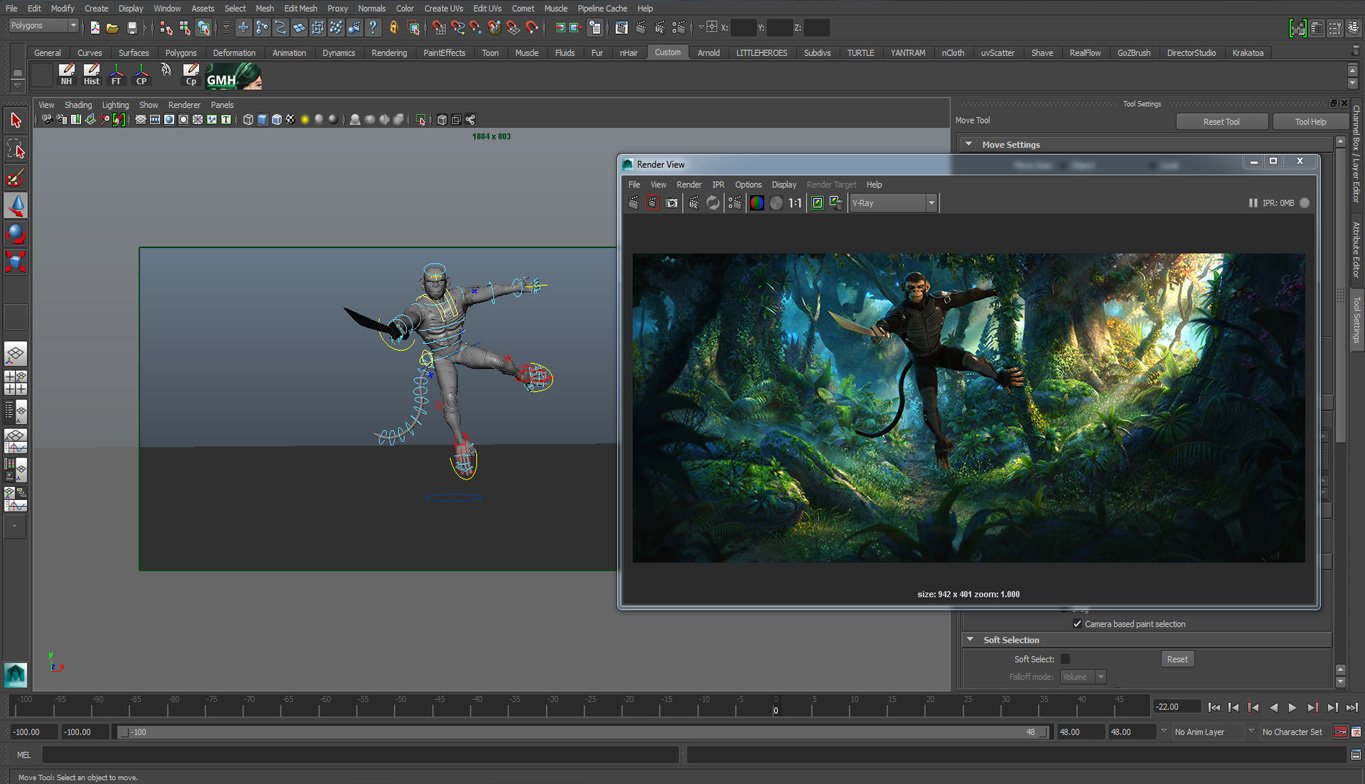Refresh the IPR image in Render View

[713, 203]
